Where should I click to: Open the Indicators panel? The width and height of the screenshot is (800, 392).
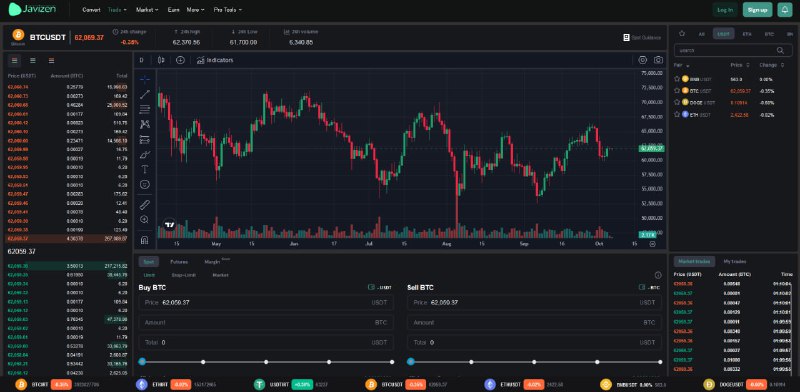(x=215, y=60)
